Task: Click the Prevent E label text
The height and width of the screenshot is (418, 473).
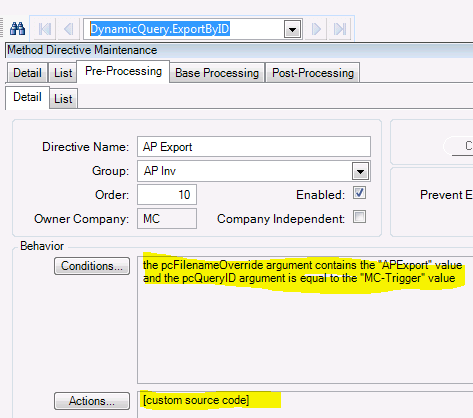Action: [446, 195]
